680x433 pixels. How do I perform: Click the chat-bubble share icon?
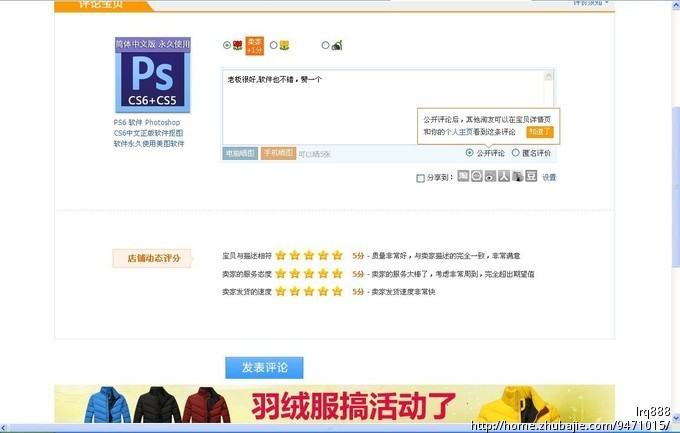(x=477, y=176)
